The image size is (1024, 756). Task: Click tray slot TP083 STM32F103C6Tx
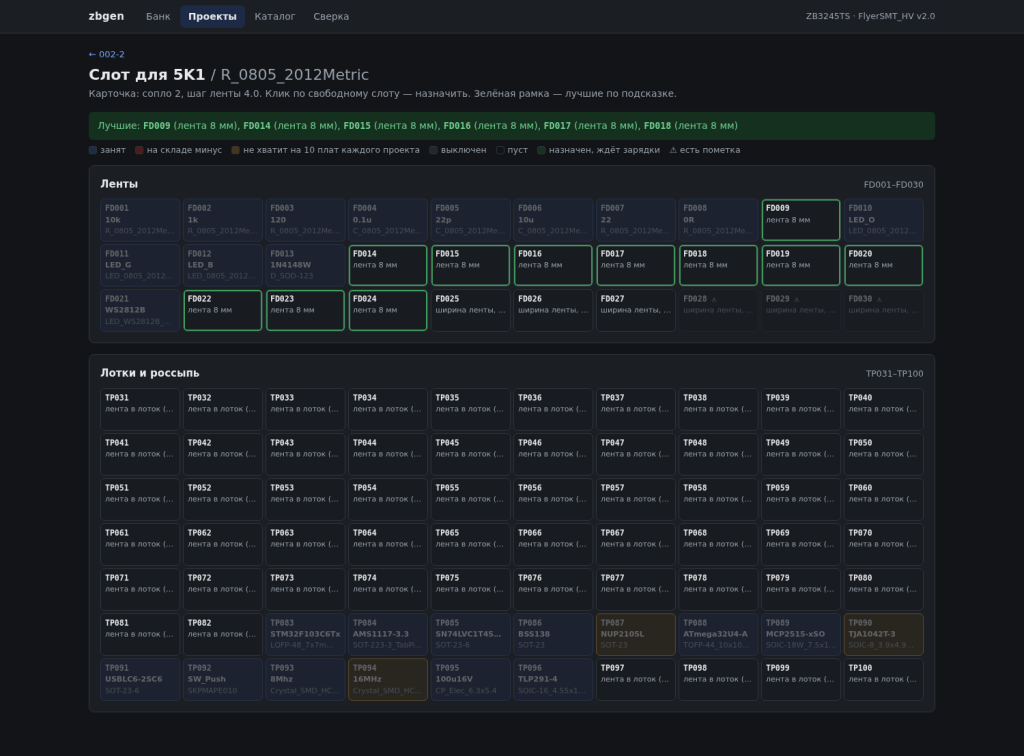(305, 635)
